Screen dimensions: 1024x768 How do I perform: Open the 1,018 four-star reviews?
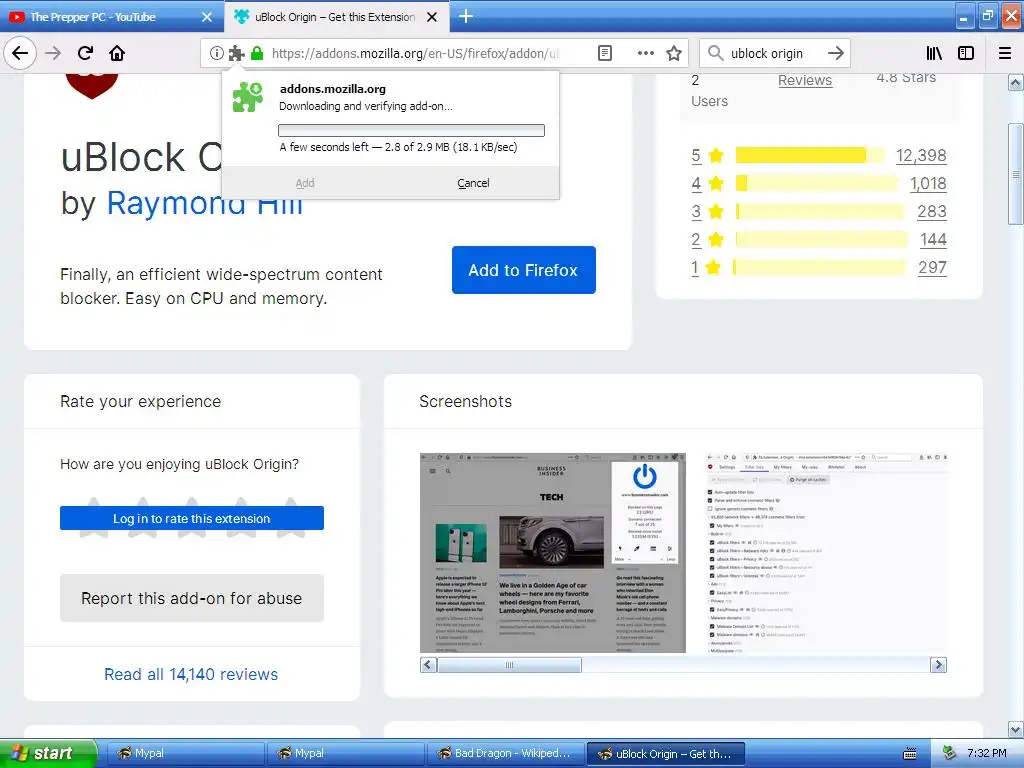(928, 184)
